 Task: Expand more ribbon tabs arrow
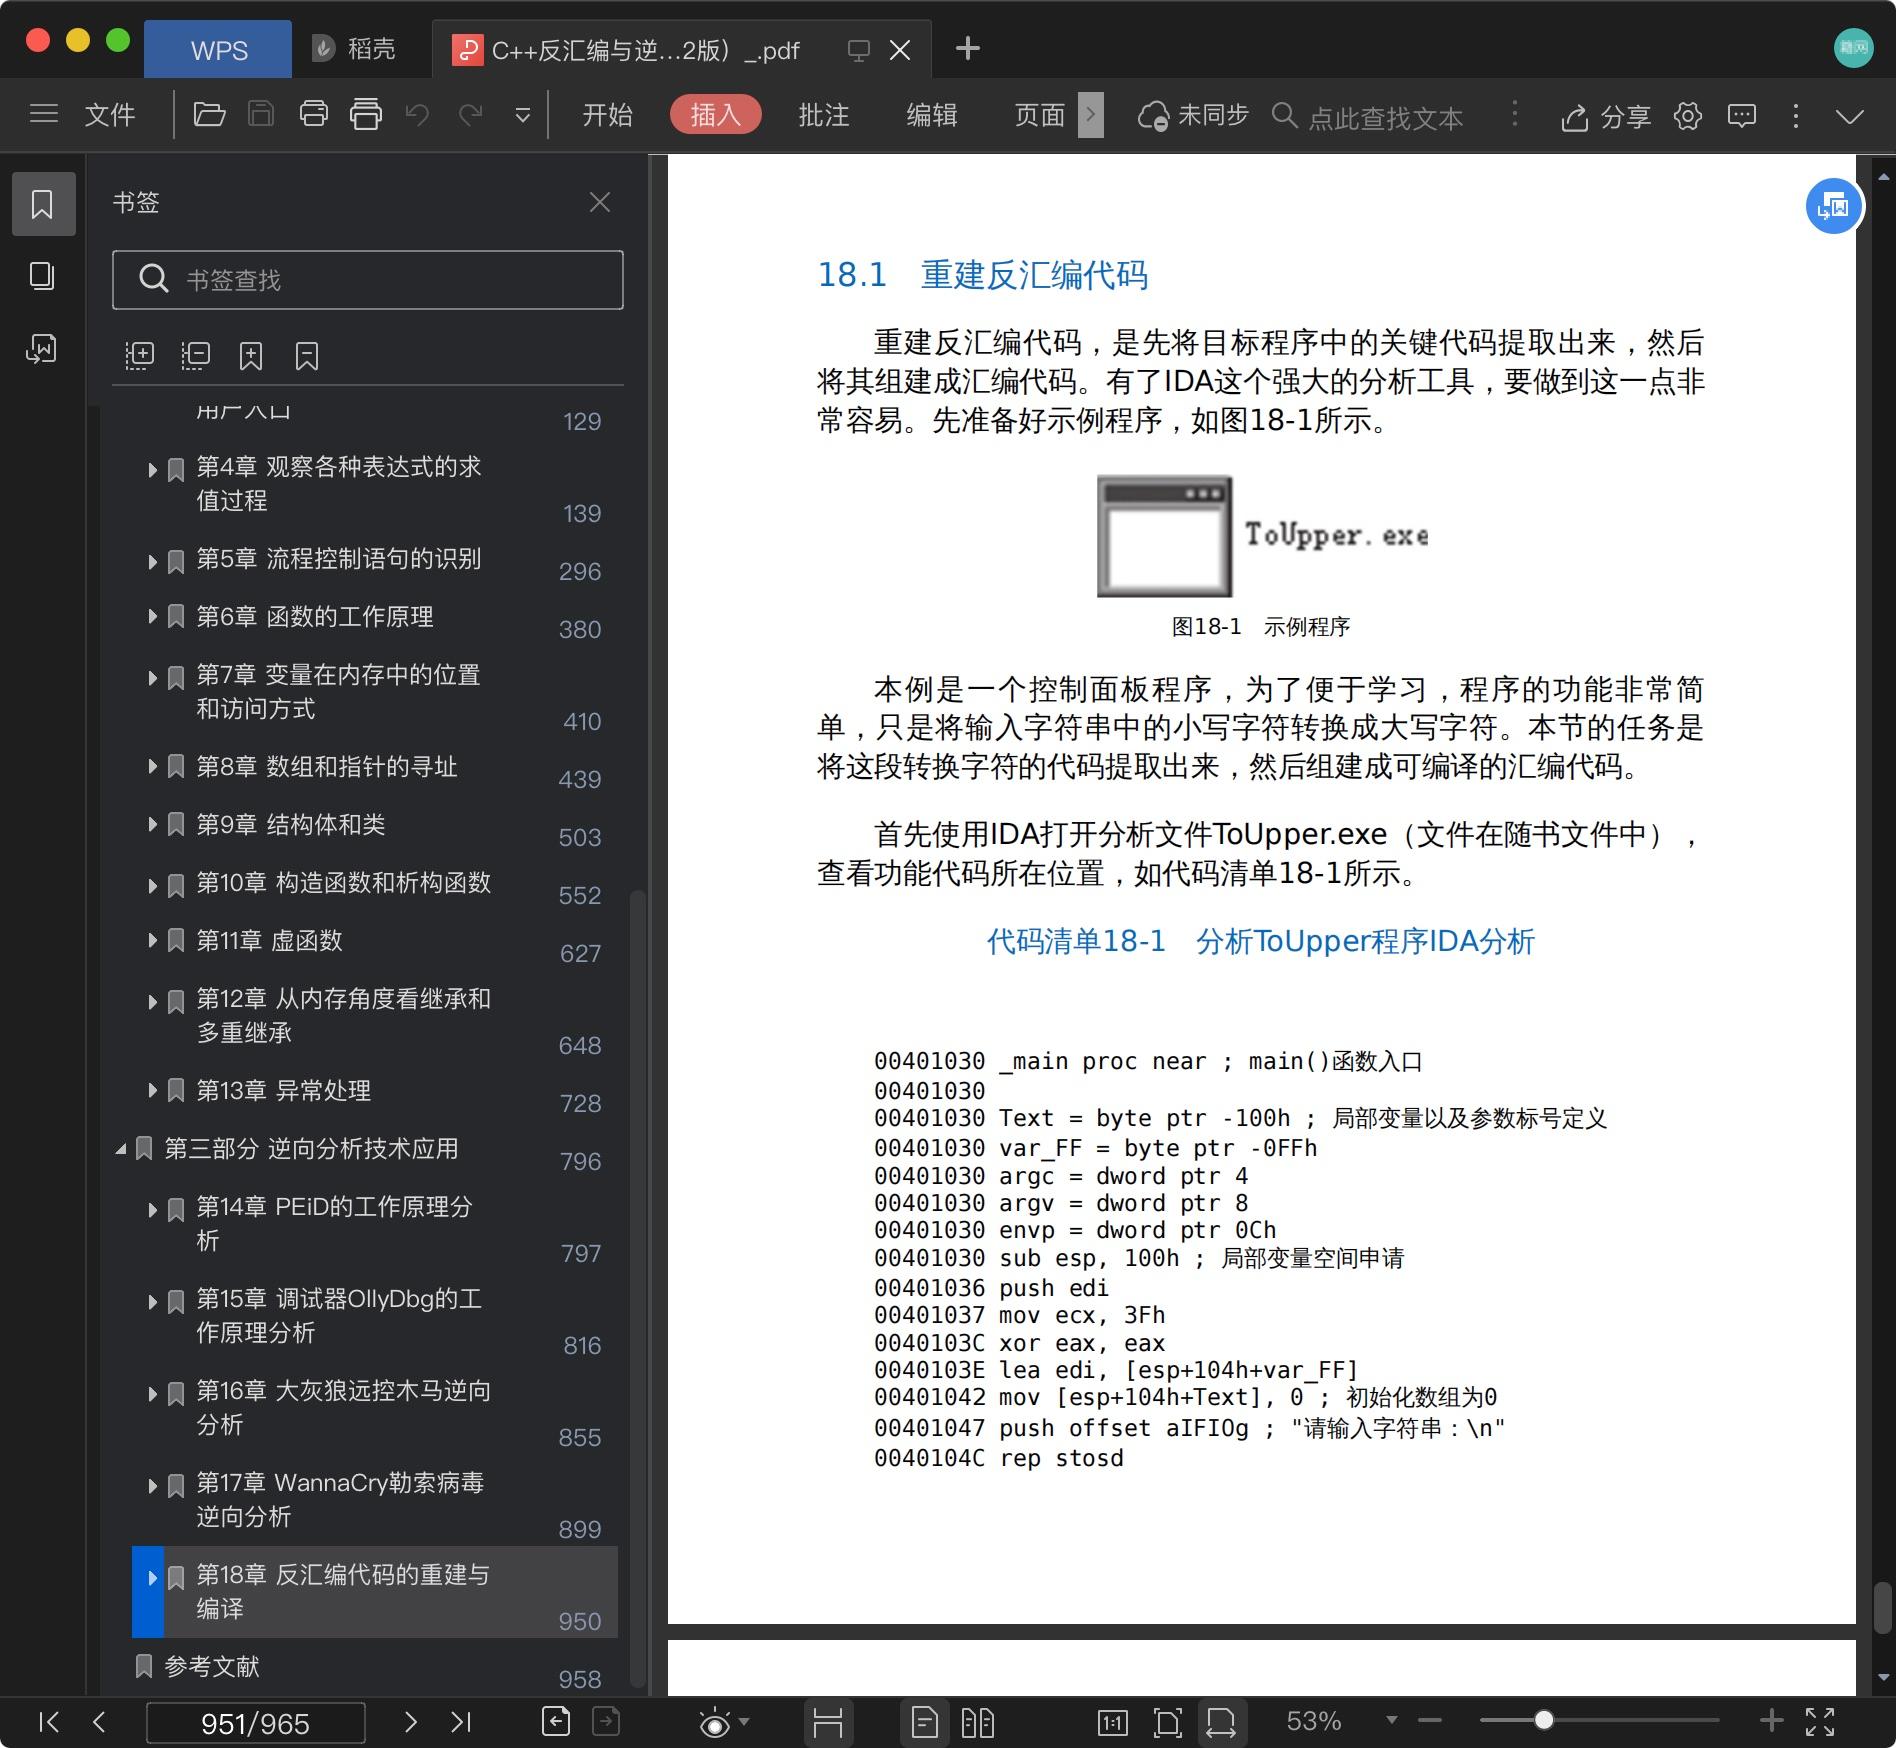(x=1091, y=115)
